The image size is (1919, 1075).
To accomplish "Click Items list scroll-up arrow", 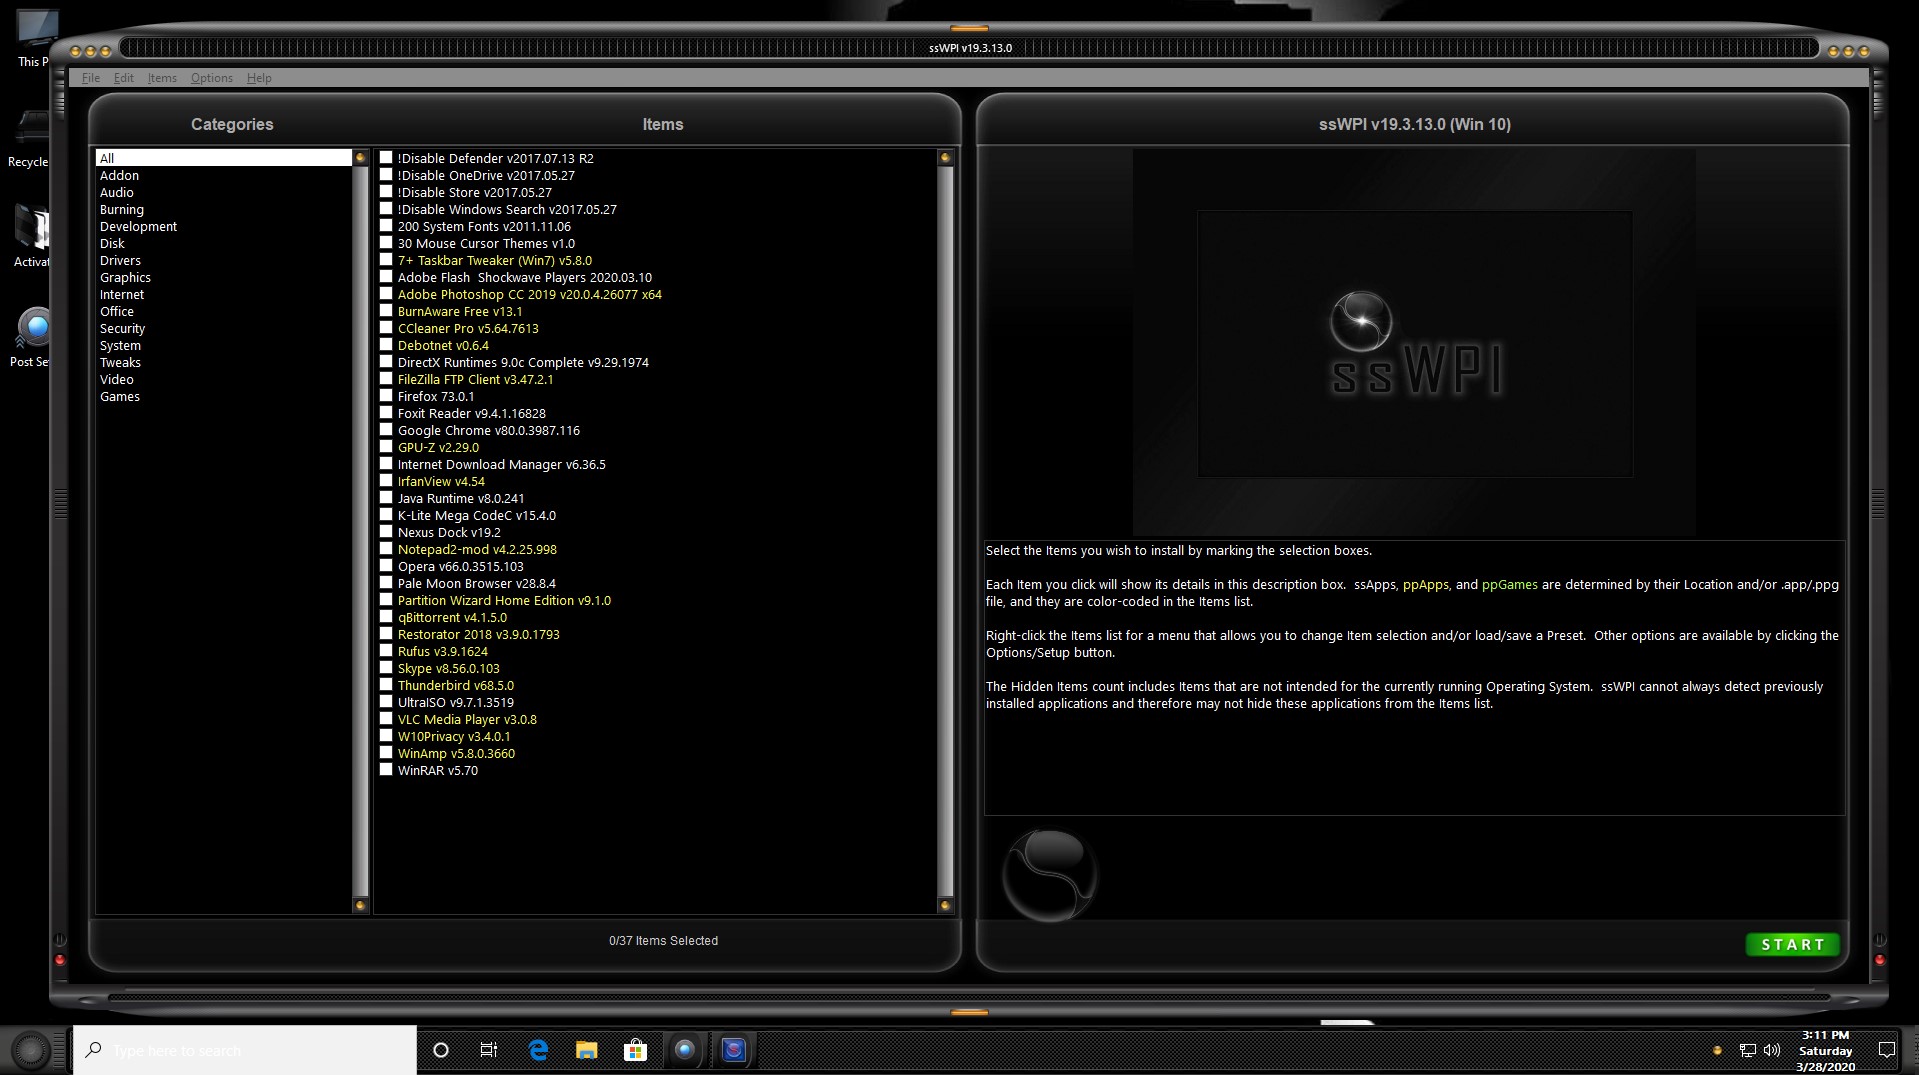I will click(x=945, y=157).
